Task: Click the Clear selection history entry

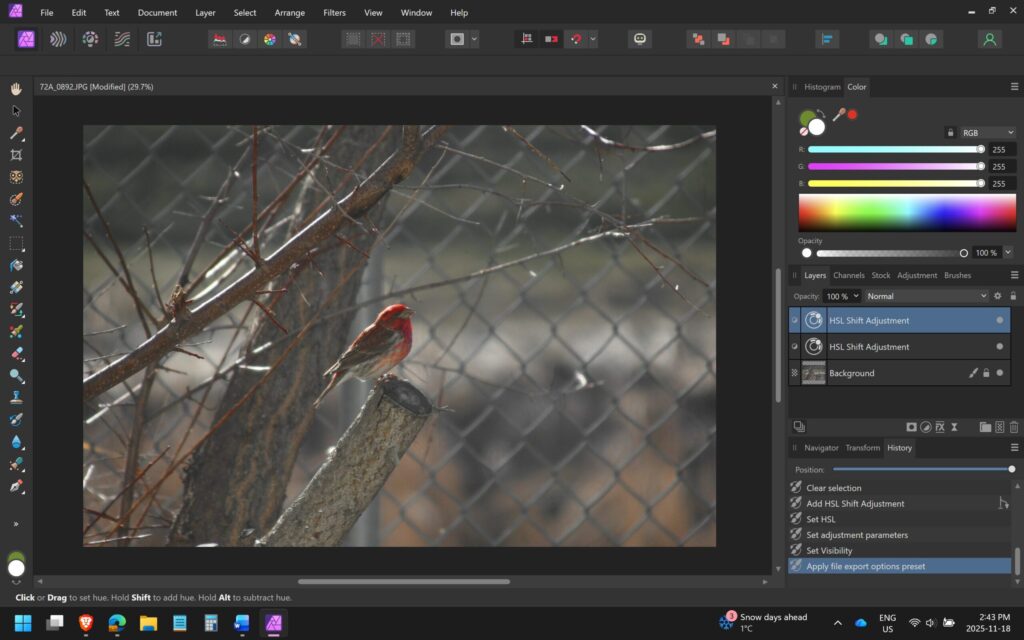Action: (x=833, y=488)
